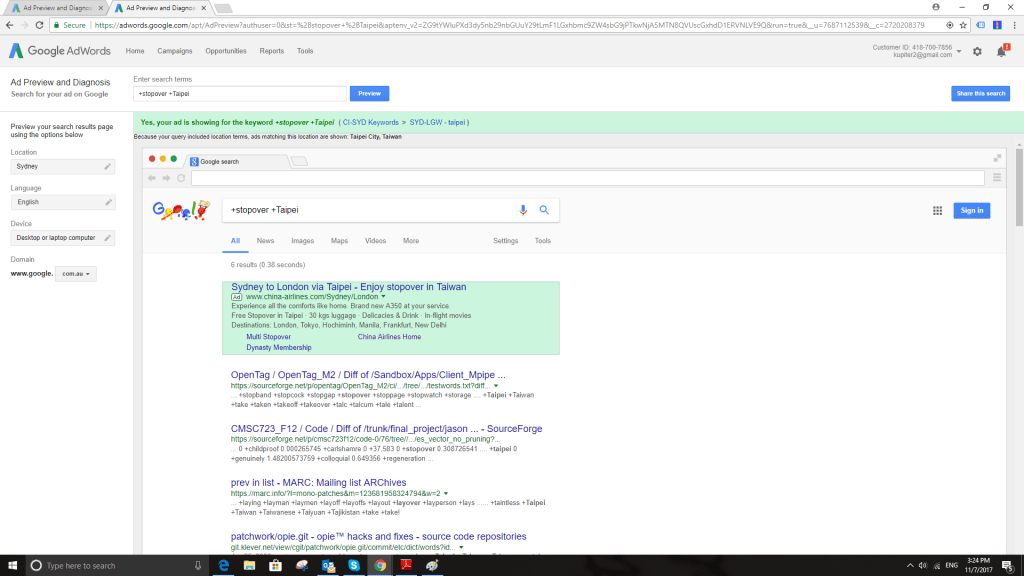
Task: Show hidden system tray icons
Action: point(910,566)
